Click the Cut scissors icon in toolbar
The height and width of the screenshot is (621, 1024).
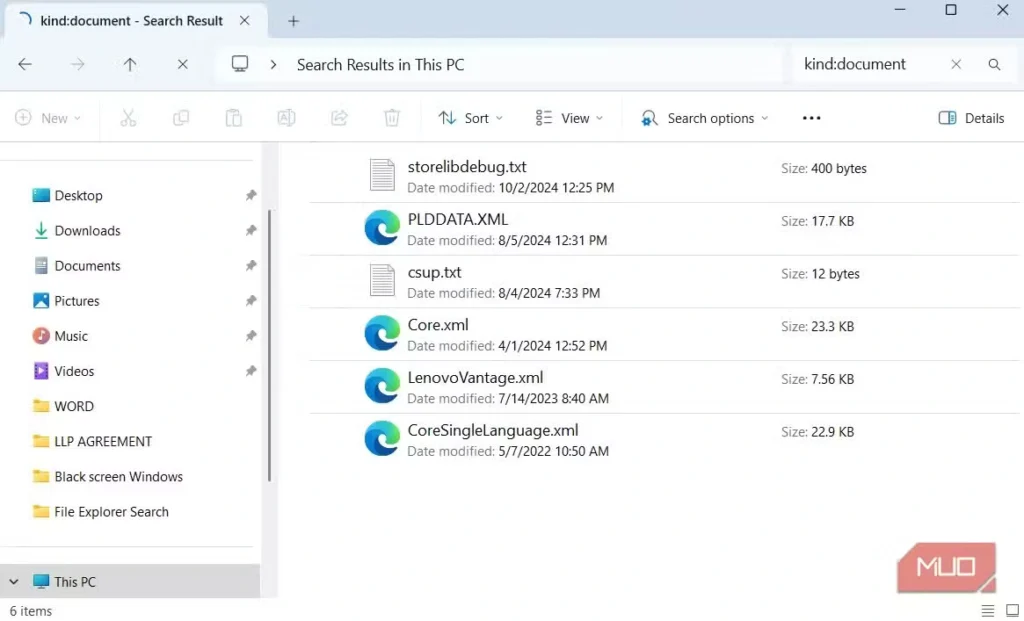click(x=128, y=118)
